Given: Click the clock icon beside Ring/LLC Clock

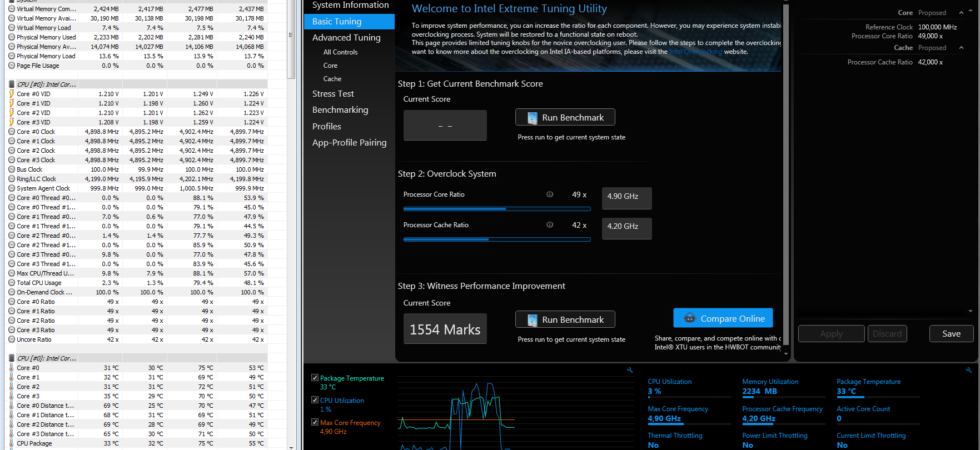Looking at the screenshot, I should 11,179.
